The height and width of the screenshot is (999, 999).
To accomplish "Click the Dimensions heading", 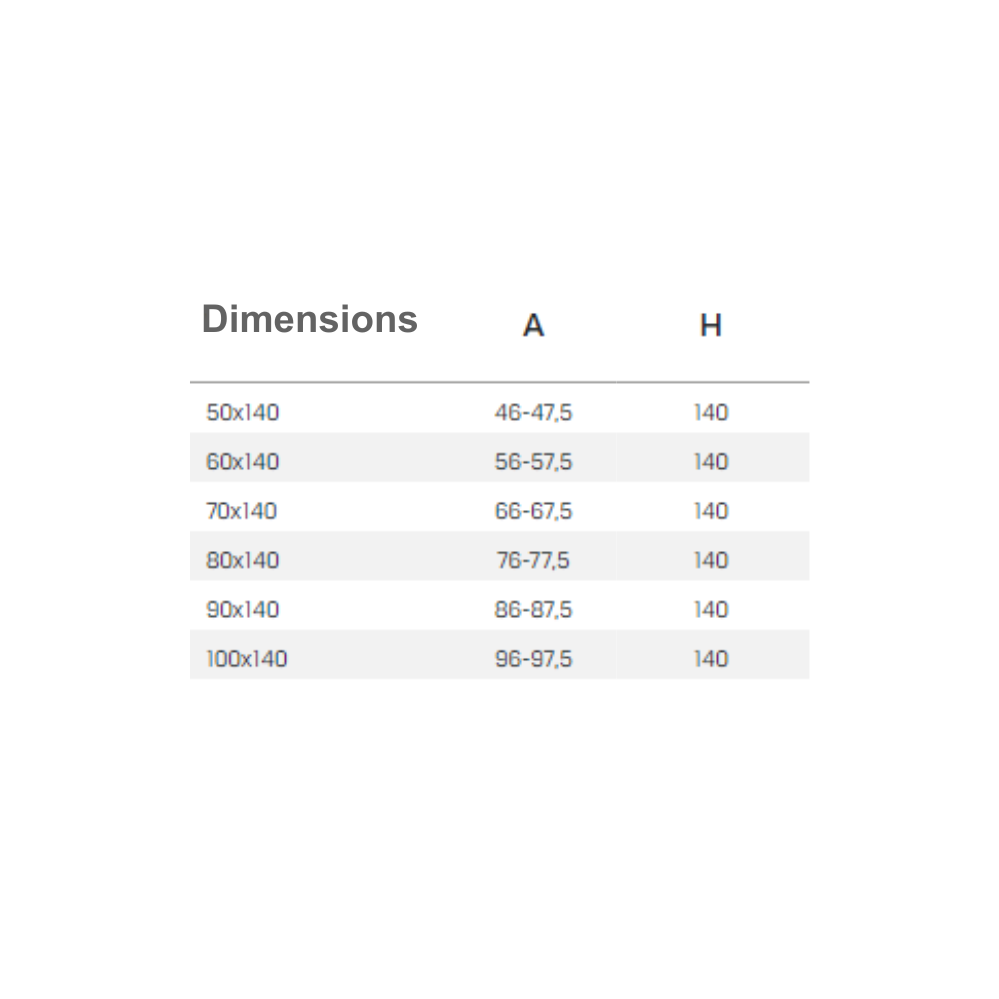I will [310, 319].
